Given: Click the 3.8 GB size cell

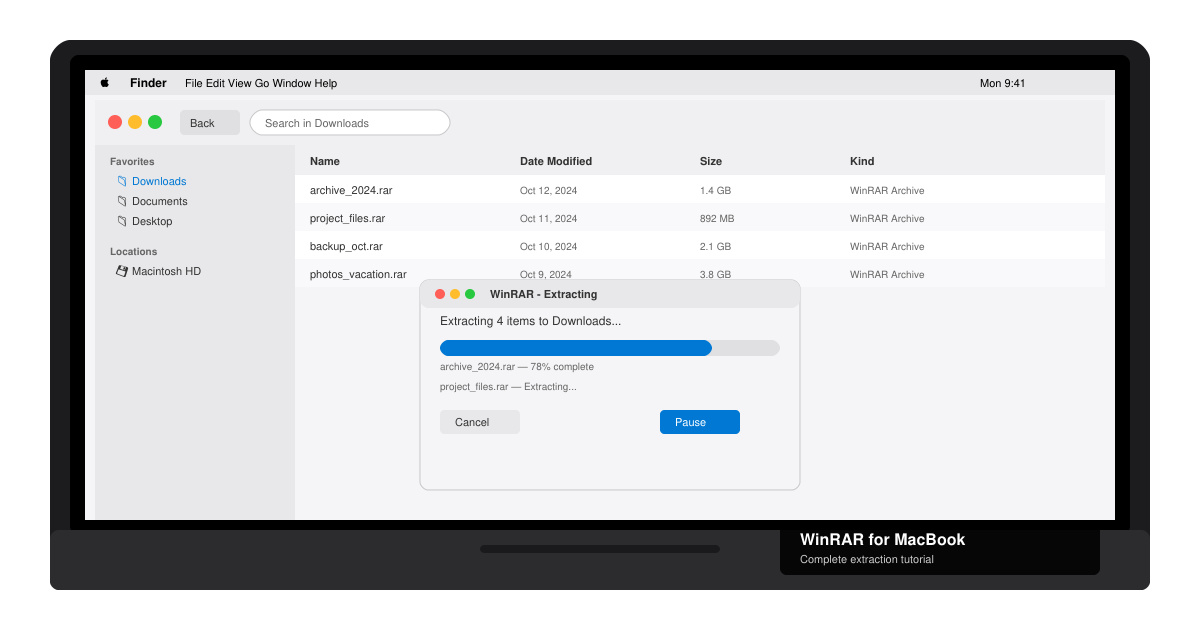Looking at the screenshot, I should click(x=715, y=274).
